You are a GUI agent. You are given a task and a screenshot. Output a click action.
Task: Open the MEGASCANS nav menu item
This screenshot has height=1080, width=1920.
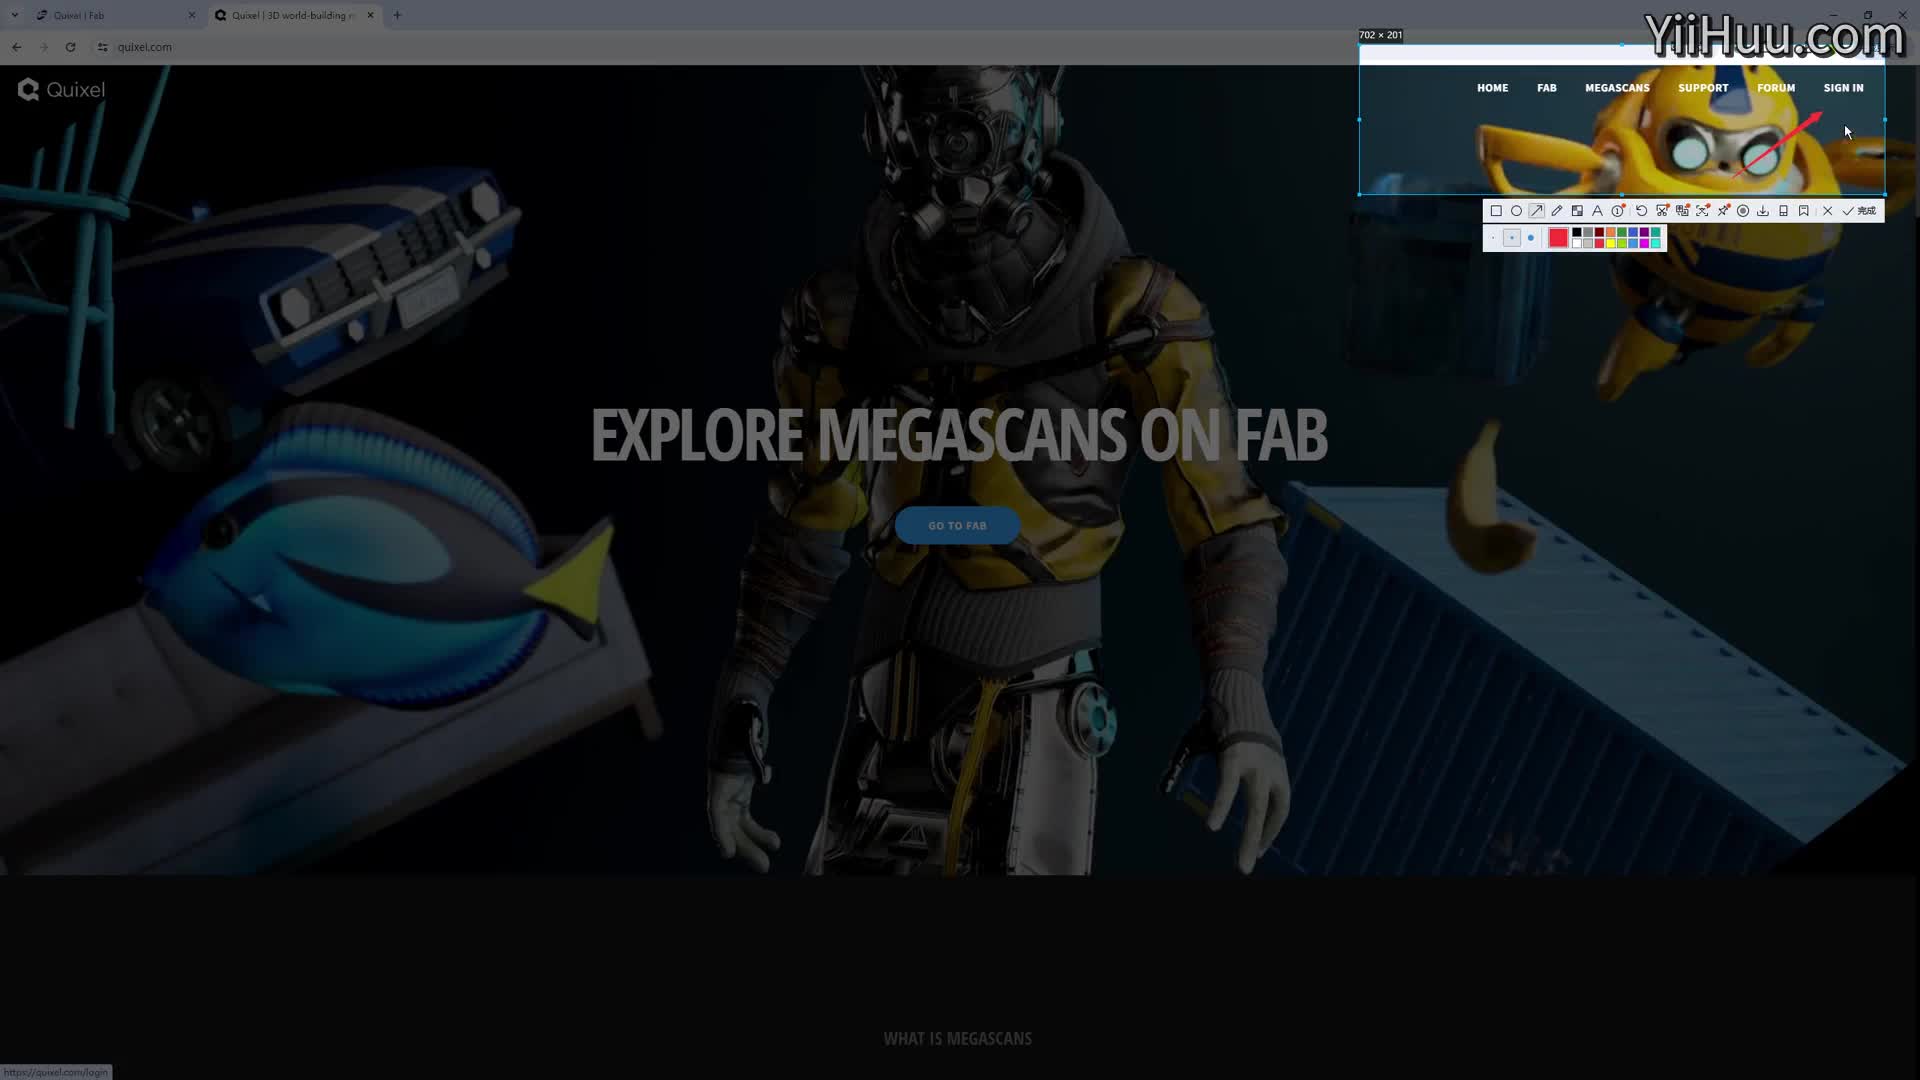[1617, 88]
